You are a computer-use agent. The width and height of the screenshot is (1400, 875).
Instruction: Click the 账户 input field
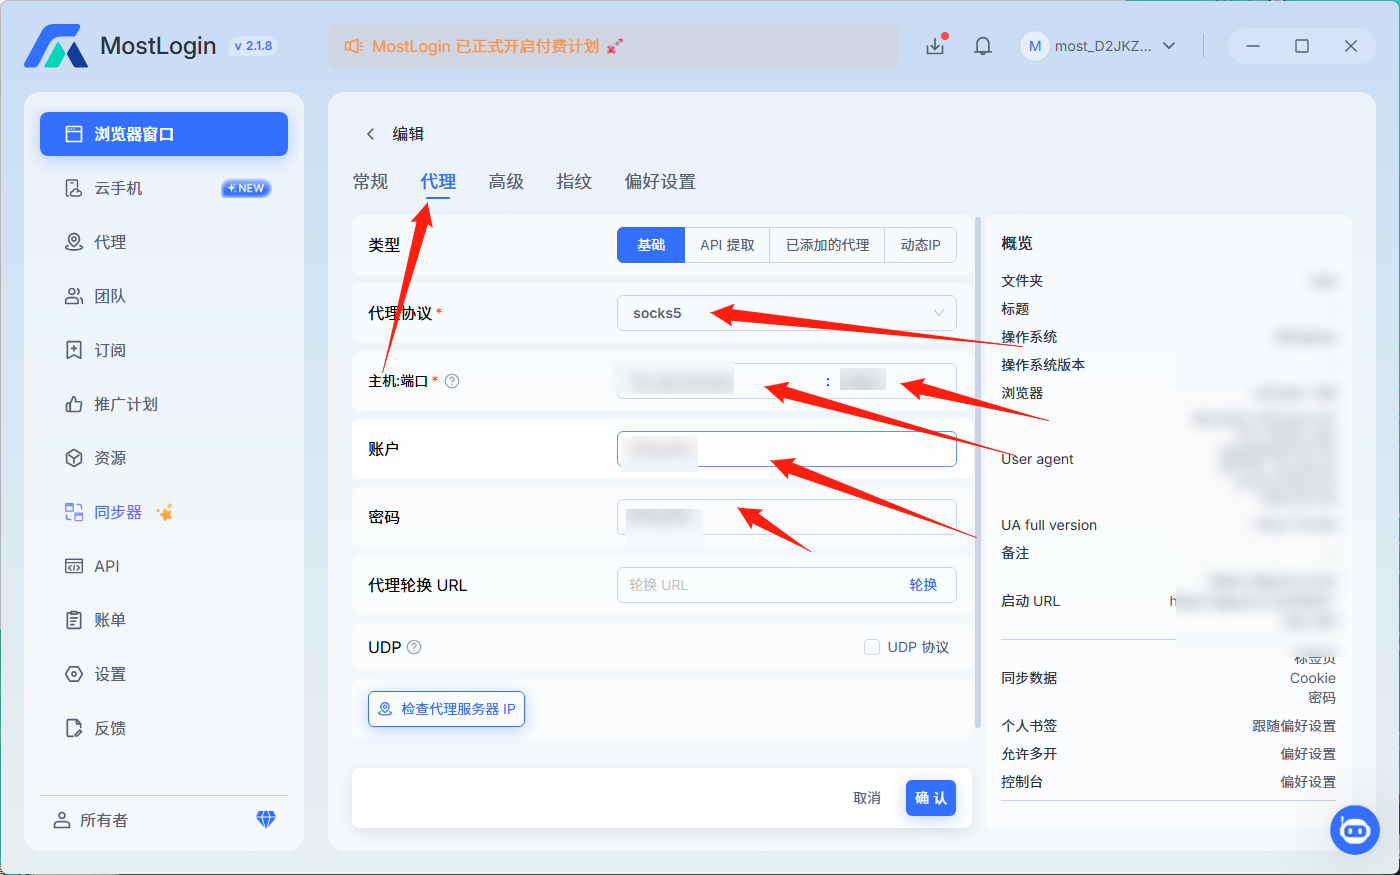787,449
